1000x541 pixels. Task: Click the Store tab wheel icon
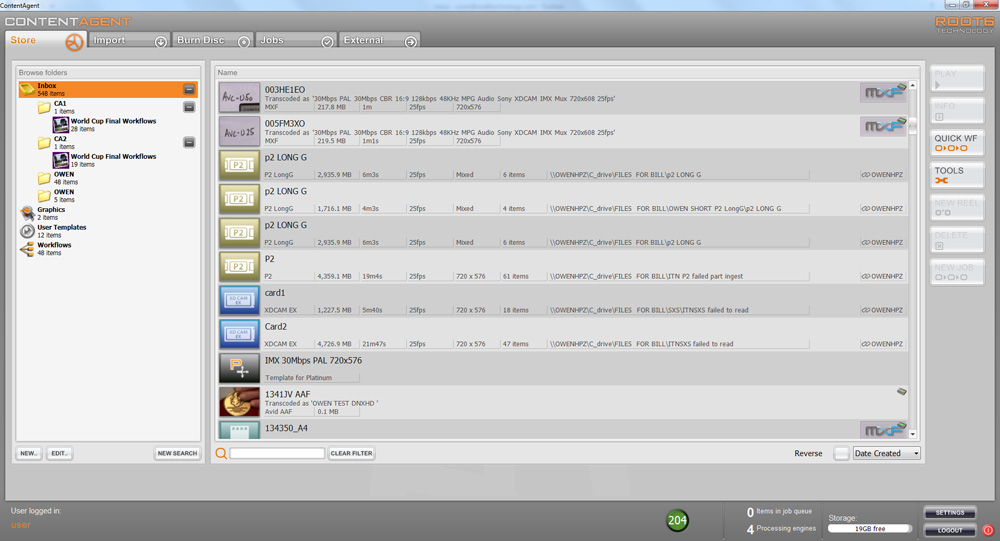[75, 42]
